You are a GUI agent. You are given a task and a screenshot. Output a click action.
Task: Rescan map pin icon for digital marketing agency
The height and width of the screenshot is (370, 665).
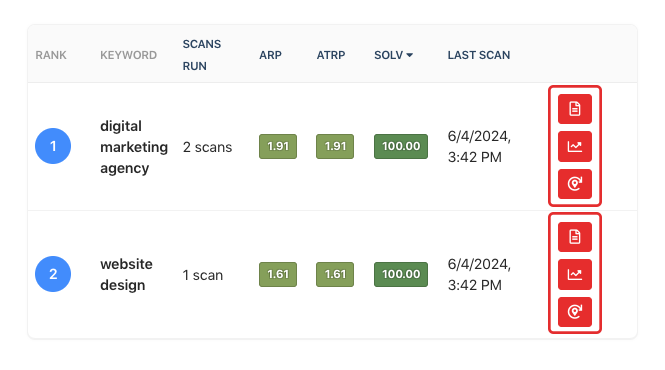(x=575, y=184)
